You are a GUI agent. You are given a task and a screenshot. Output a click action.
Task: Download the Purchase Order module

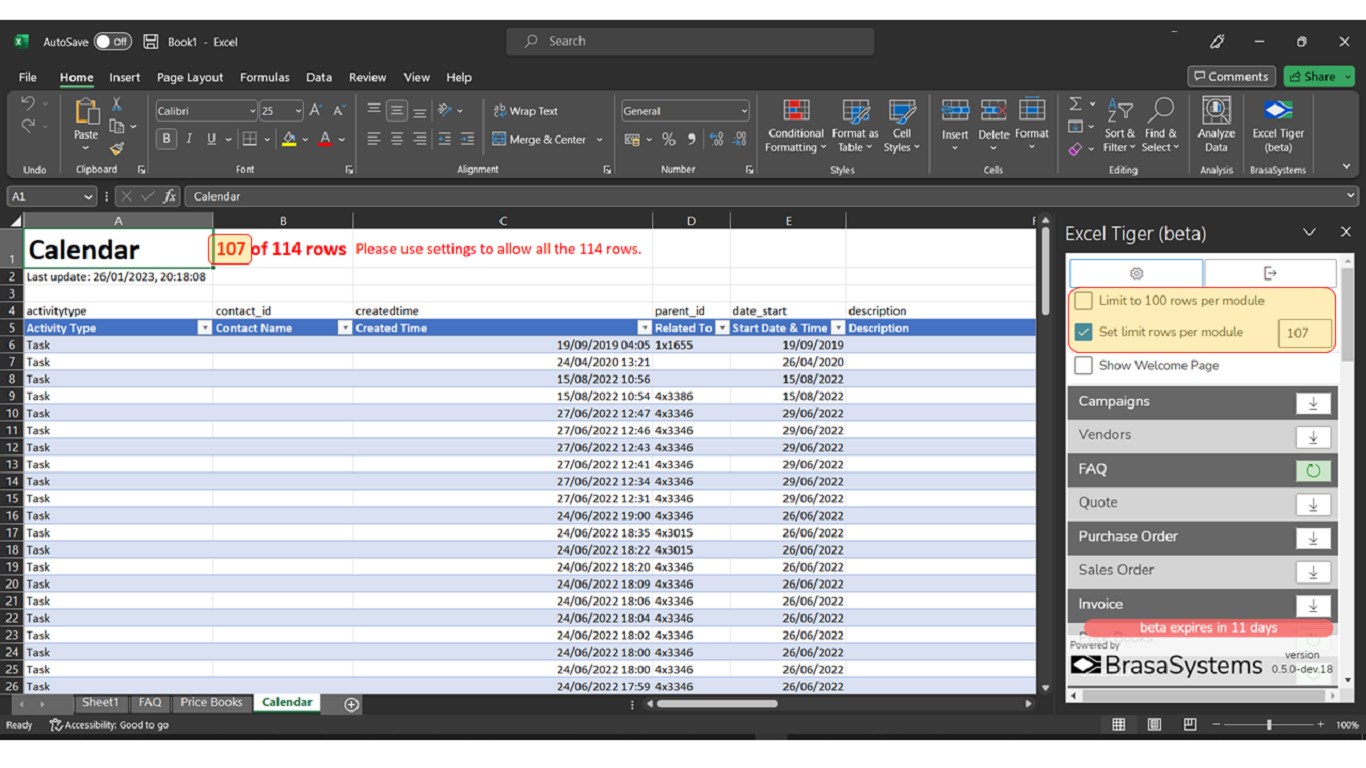point(1312,539)
